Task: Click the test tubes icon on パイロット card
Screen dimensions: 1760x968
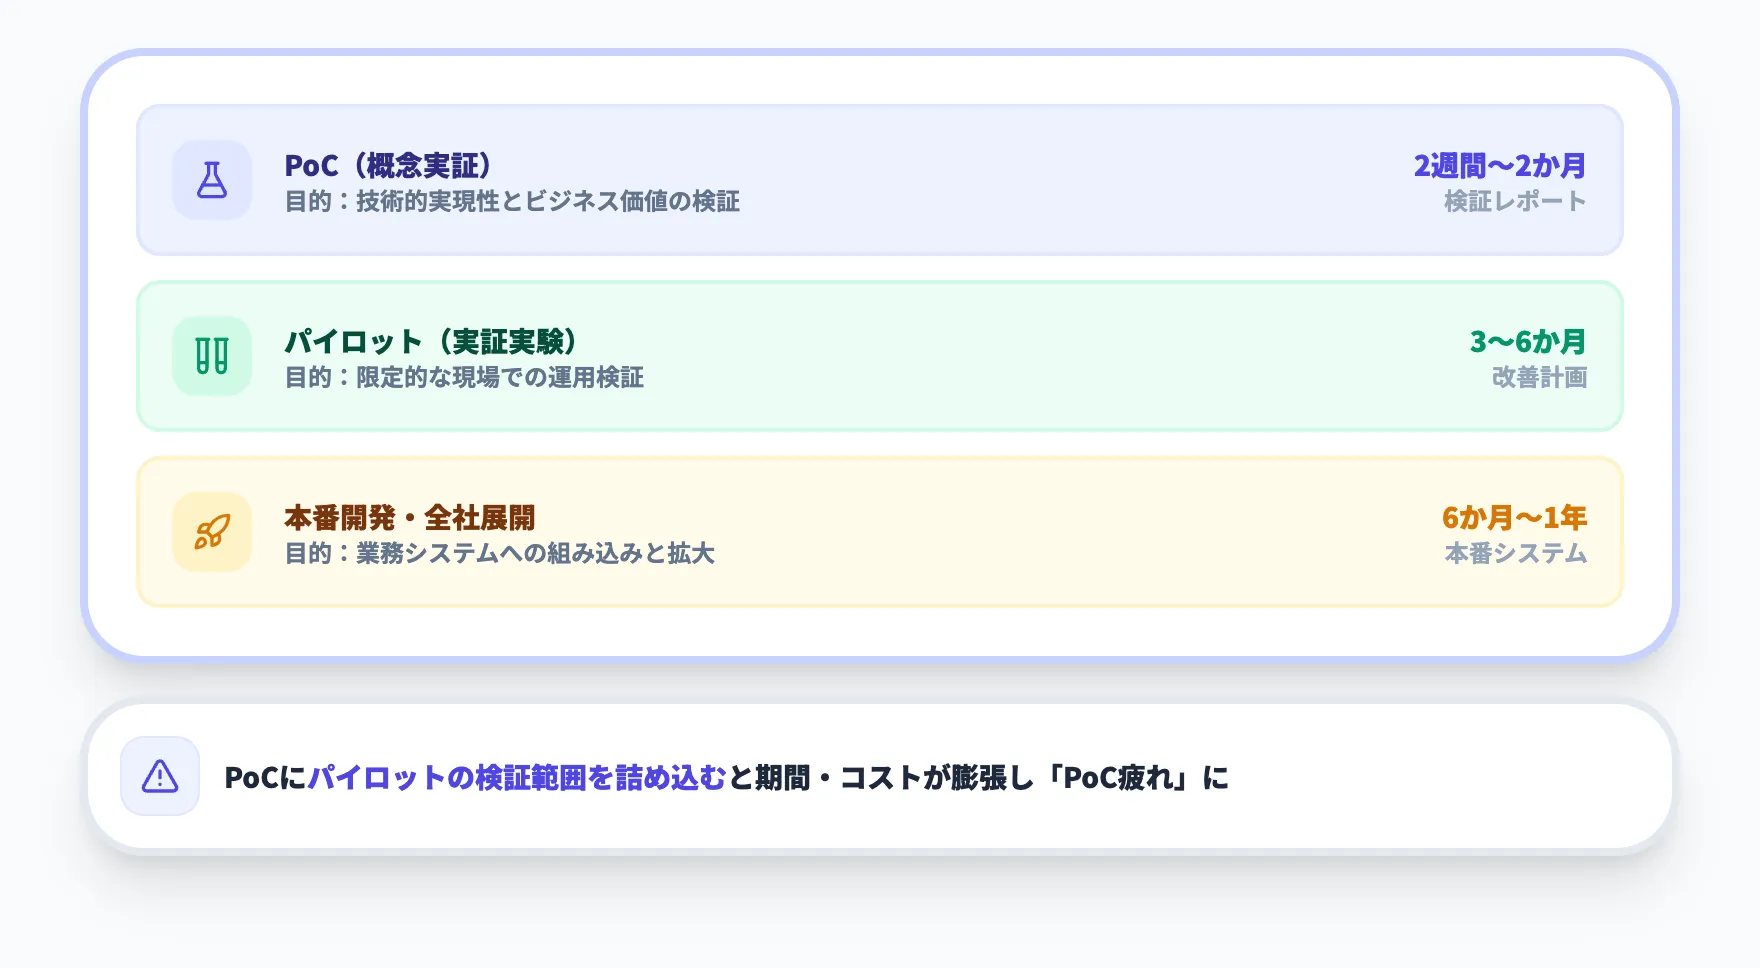Action: (211, 355)
